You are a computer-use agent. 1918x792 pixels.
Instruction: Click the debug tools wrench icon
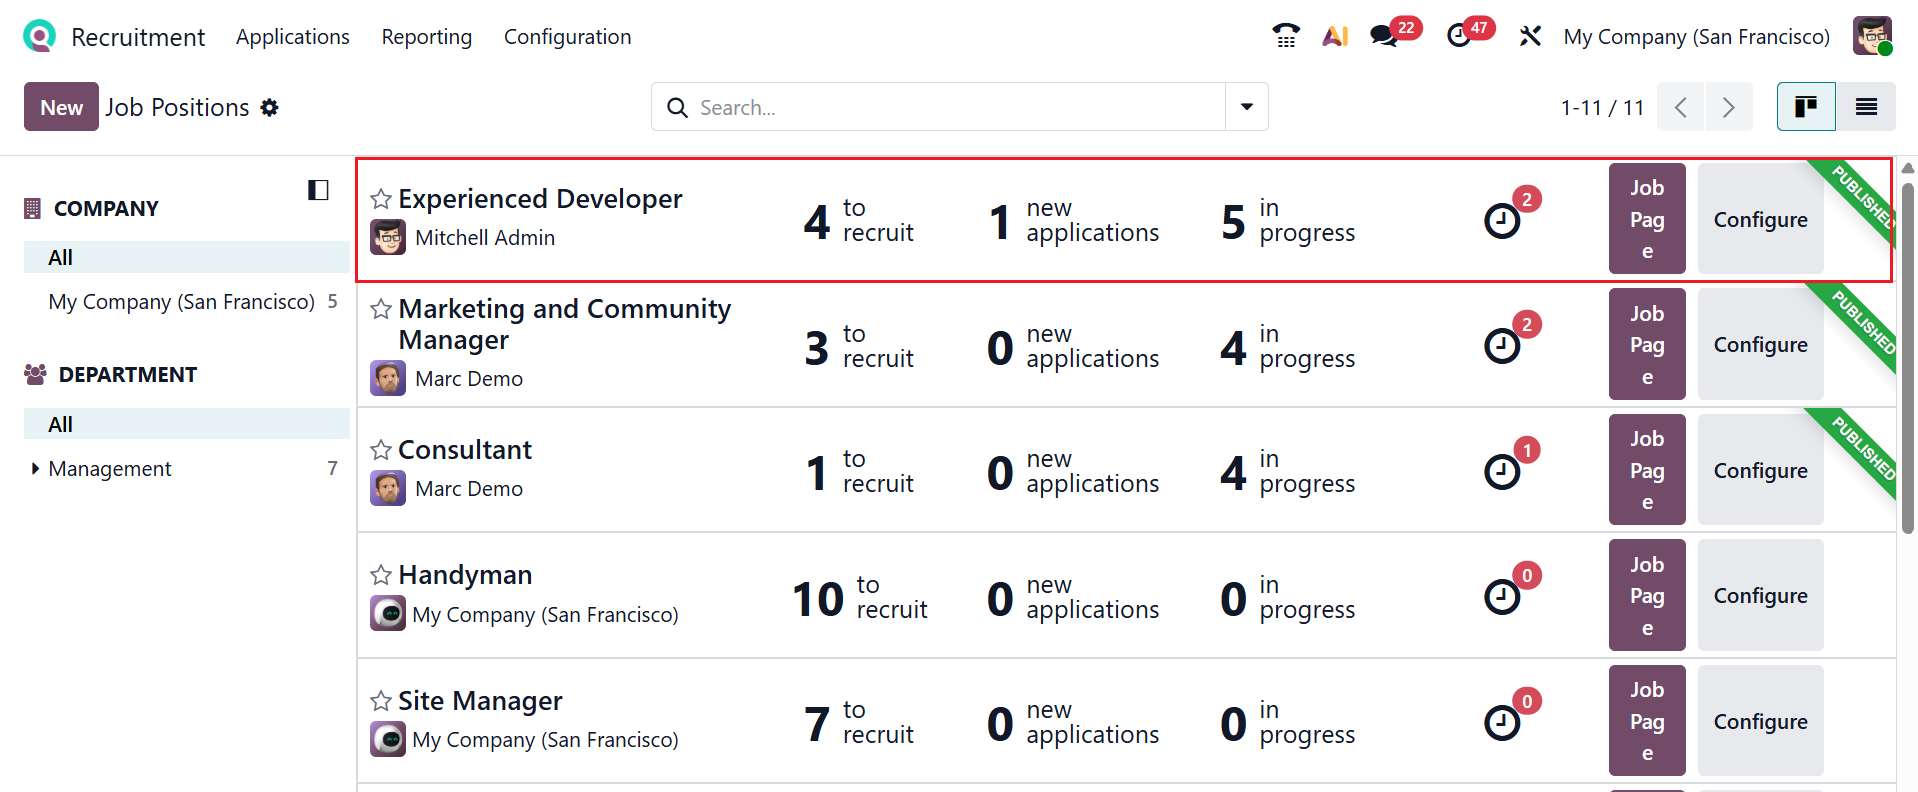tap(1530, 37)
